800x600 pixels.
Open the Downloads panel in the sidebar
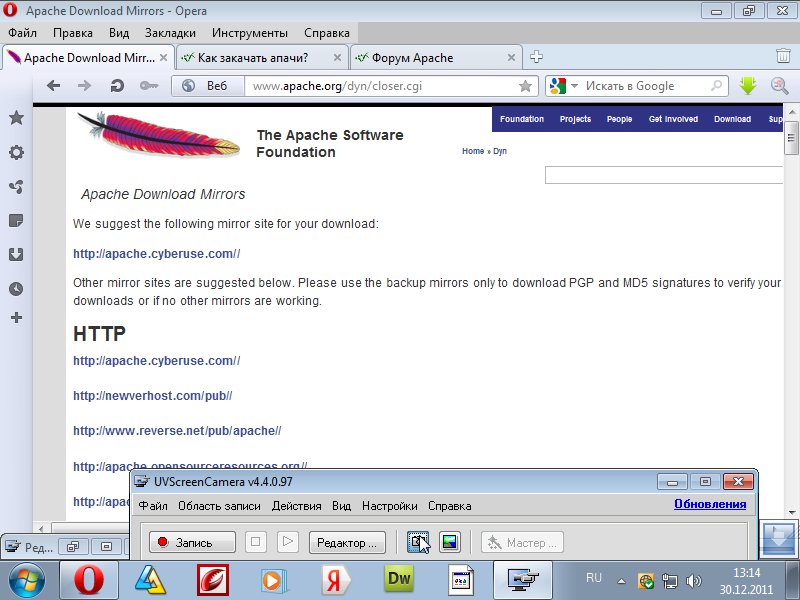16,254
